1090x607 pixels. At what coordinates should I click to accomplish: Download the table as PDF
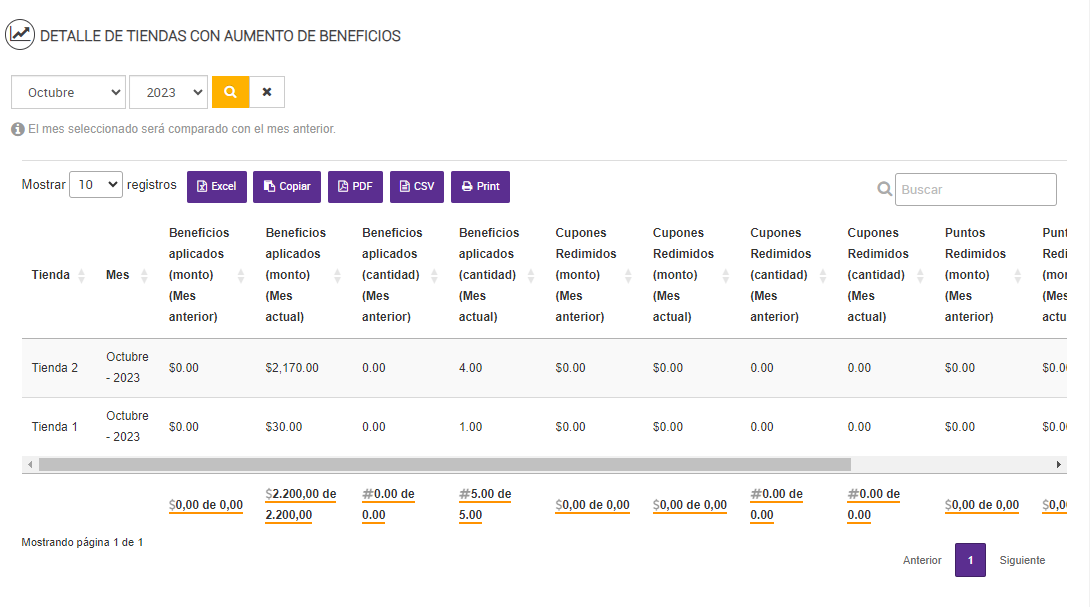point(355,187)
